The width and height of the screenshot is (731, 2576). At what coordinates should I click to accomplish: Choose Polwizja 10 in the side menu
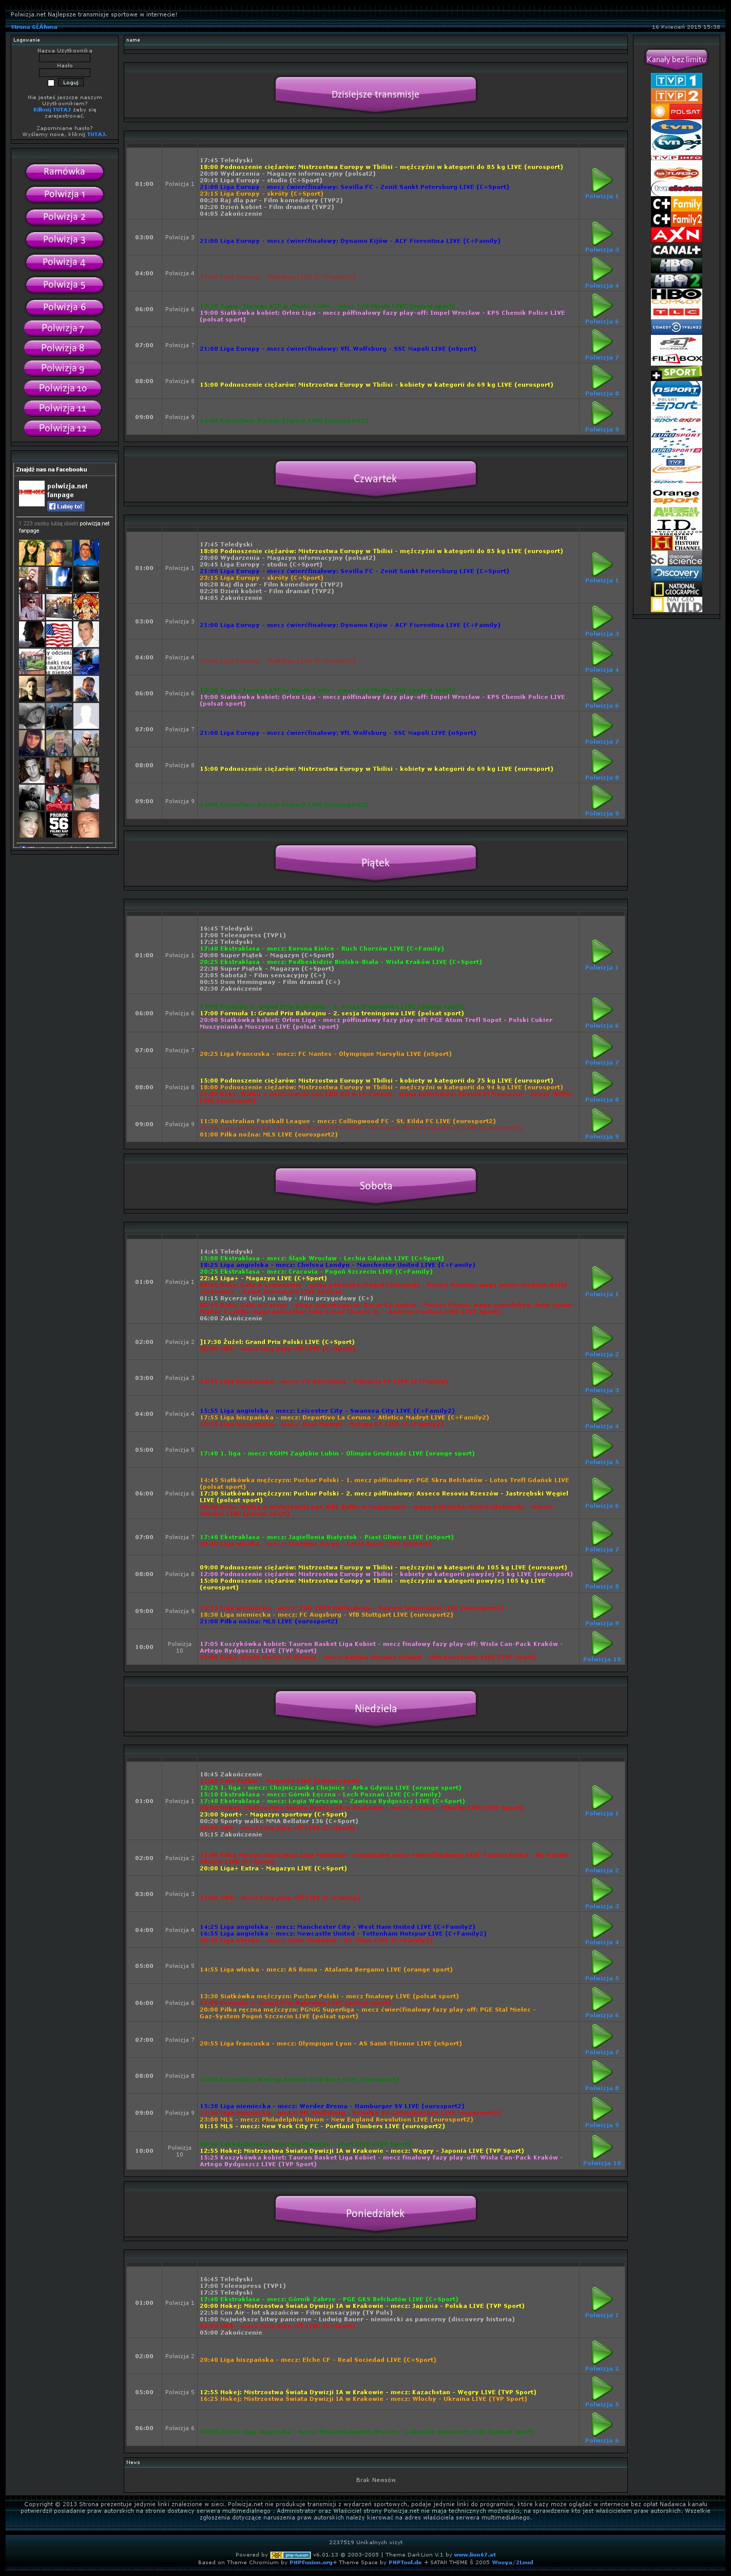(x=63, y=388)
